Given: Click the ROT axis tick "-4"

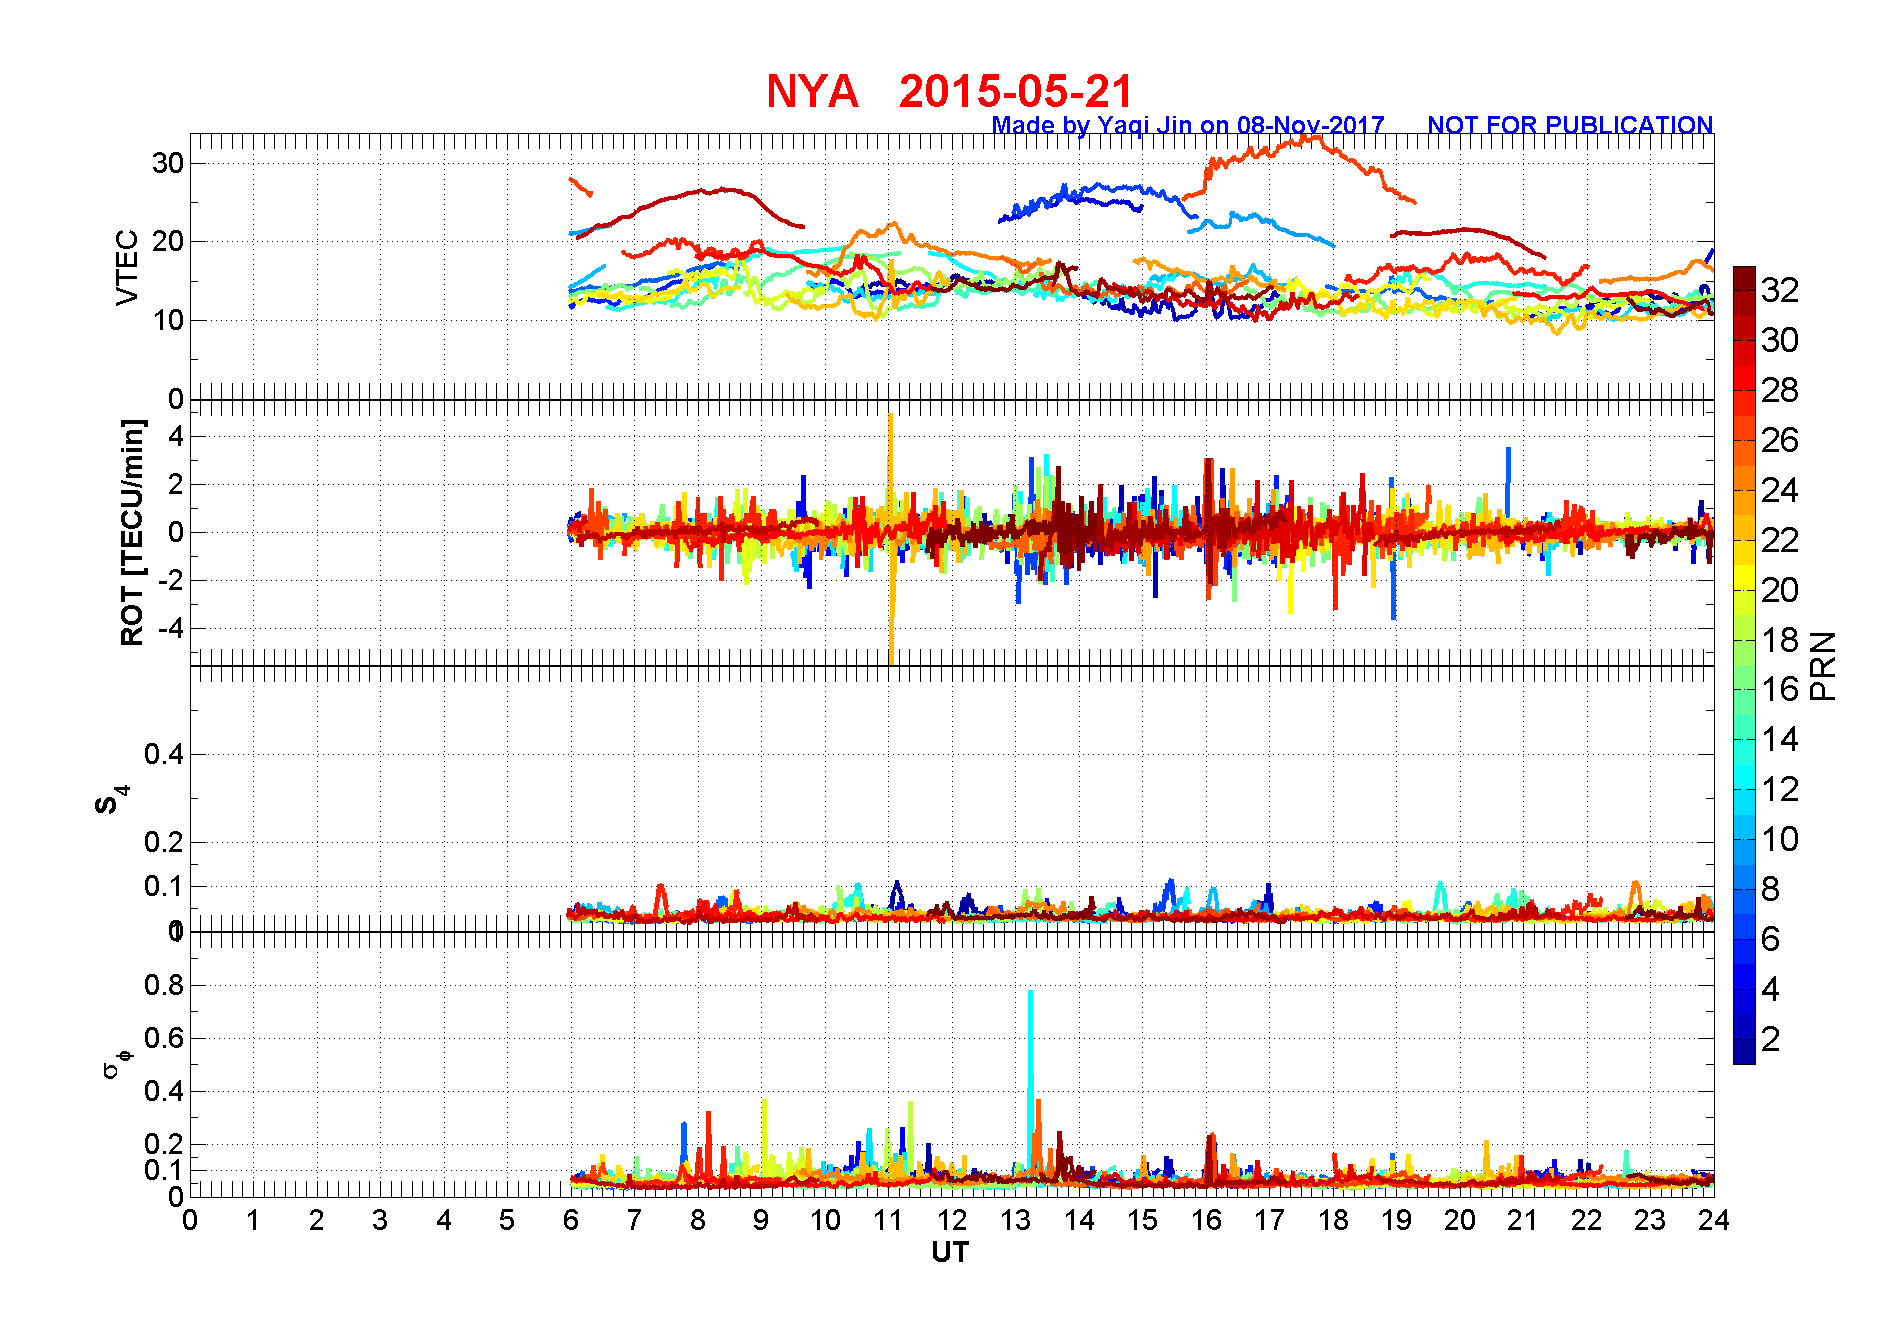Looking at the screenshot, I should pos(172,629).
